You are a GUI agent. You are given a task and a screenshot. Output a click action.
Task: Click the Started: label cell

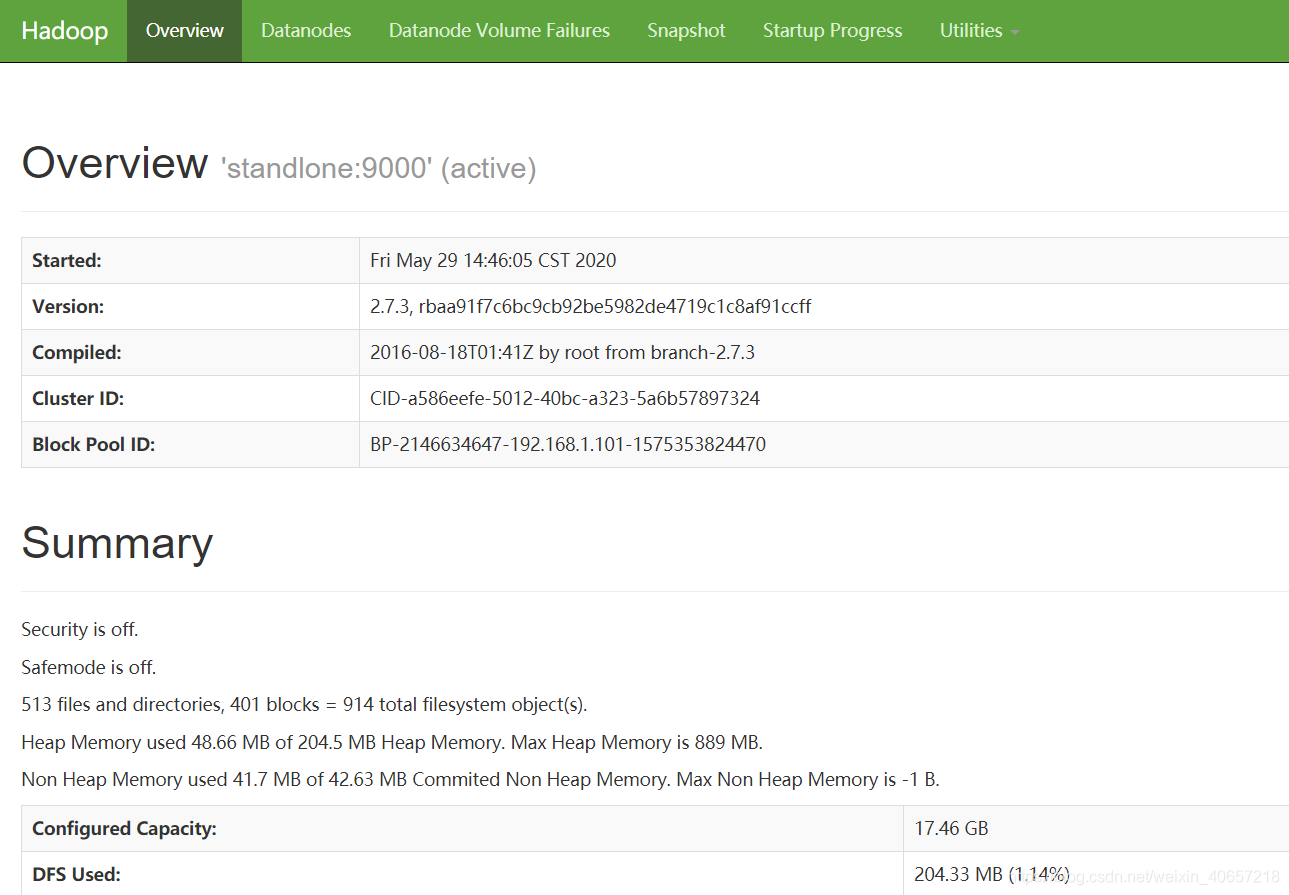pyautogui.click(x=190, y=260)
